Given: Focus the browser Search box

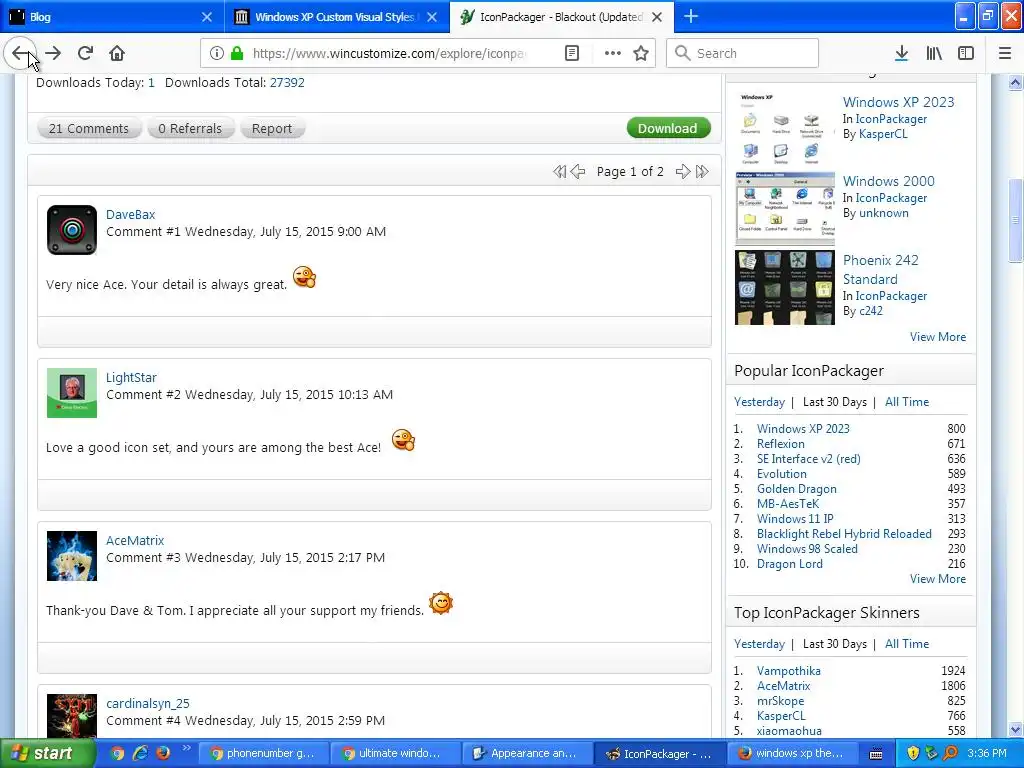Looking at the screenshot, I should pos(742,54).
